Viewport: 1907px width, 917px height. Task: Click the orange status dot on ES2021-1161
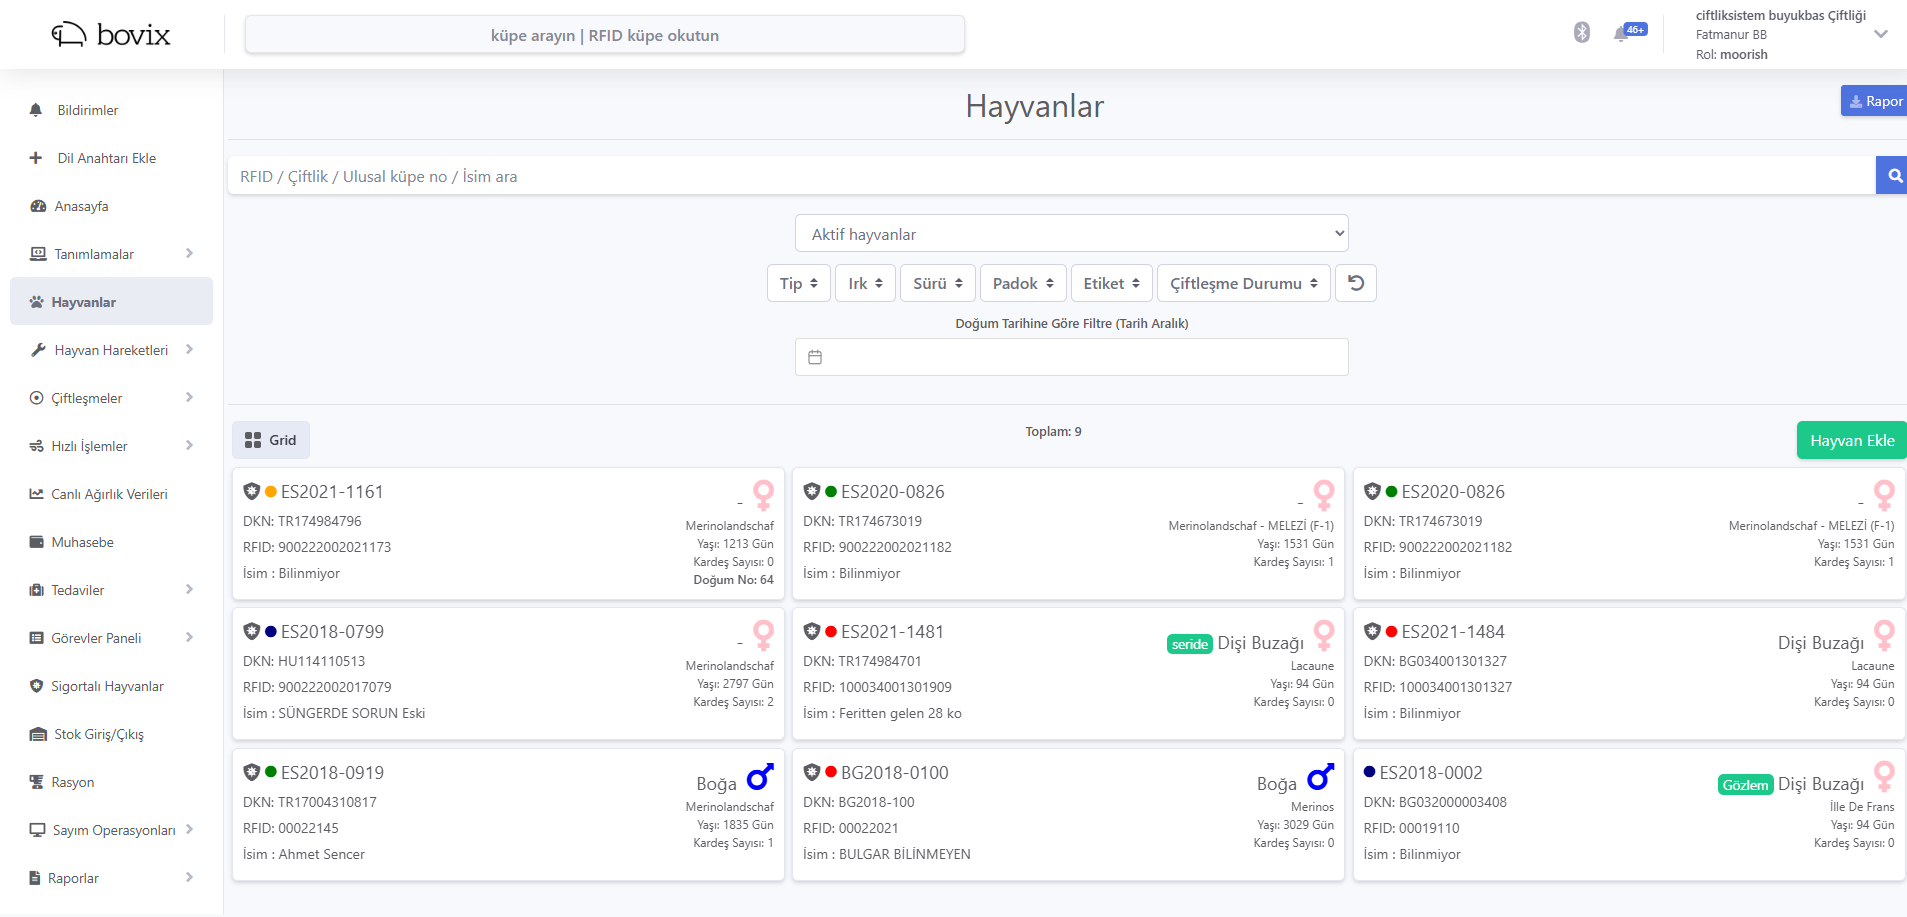271,491
